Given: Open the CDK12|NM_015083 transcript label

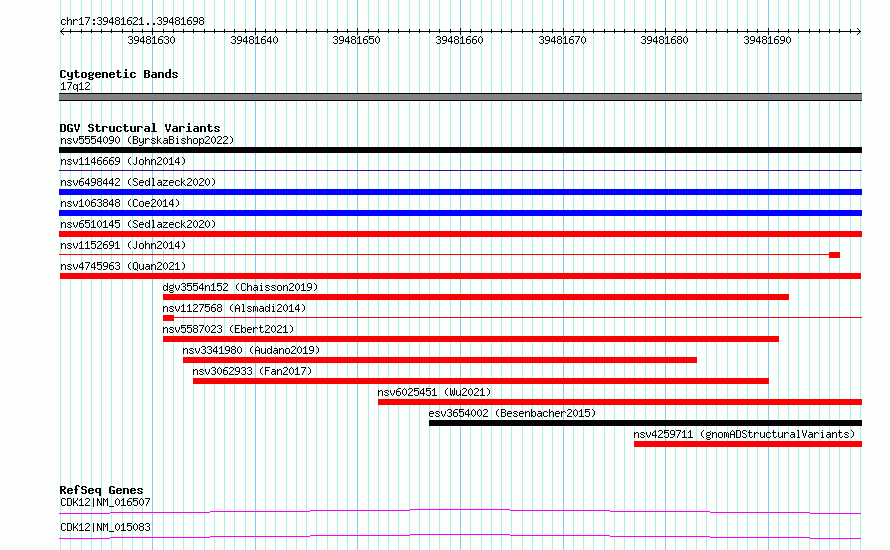Looking at the screenshot, I should click(105, 527).
